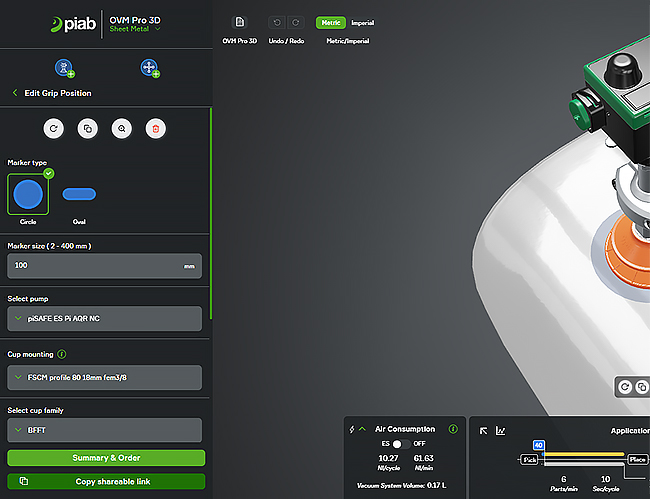Select the Oval marker type

coord(79,194)
